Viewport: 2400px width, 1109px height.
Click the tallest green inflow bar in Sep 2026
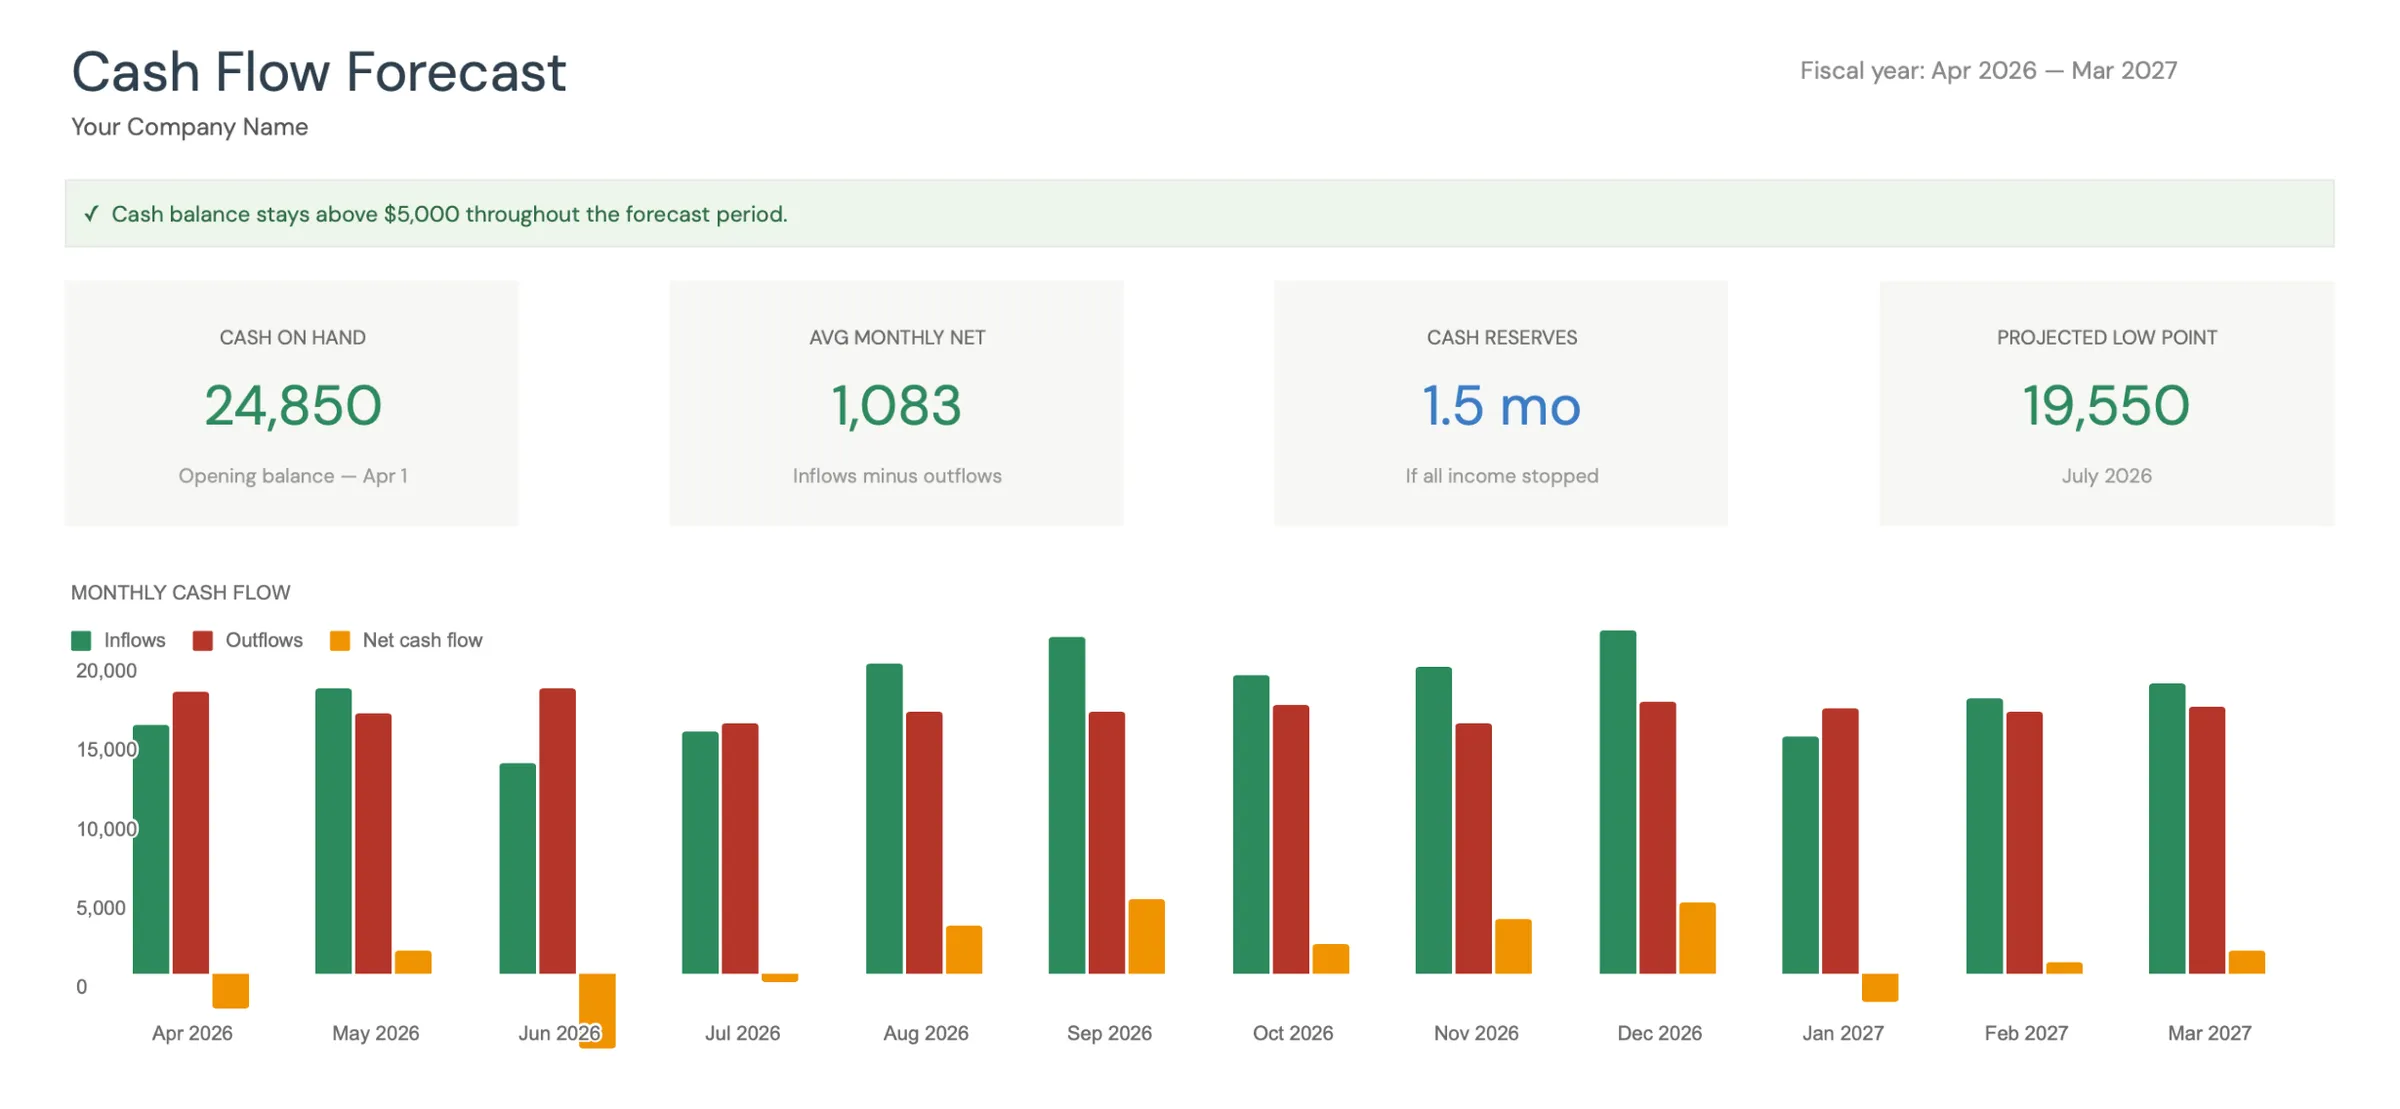(1064, 800)
